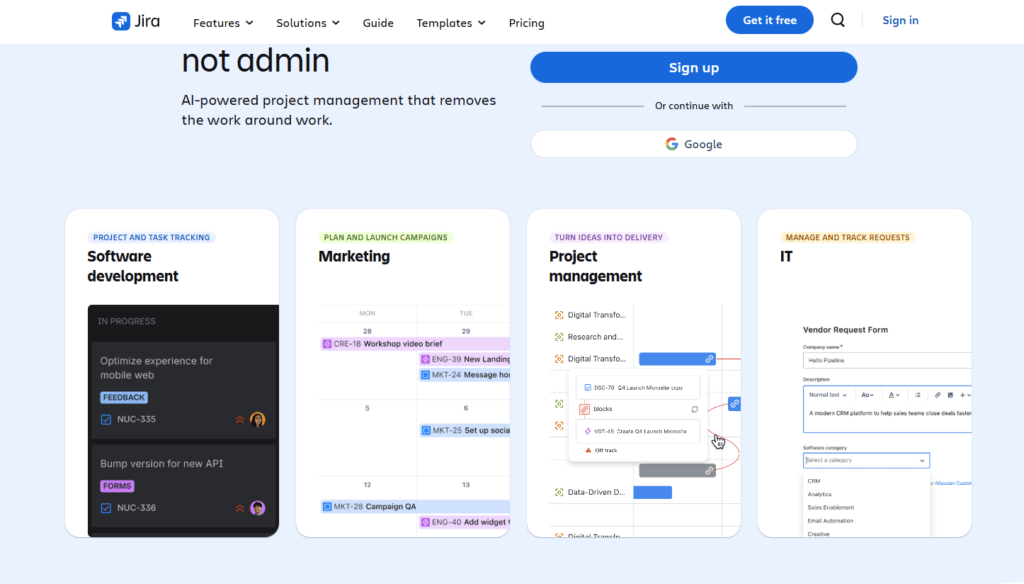
Task: Toggle the NUC-336 task checkbox
Action: click(106, 508)
